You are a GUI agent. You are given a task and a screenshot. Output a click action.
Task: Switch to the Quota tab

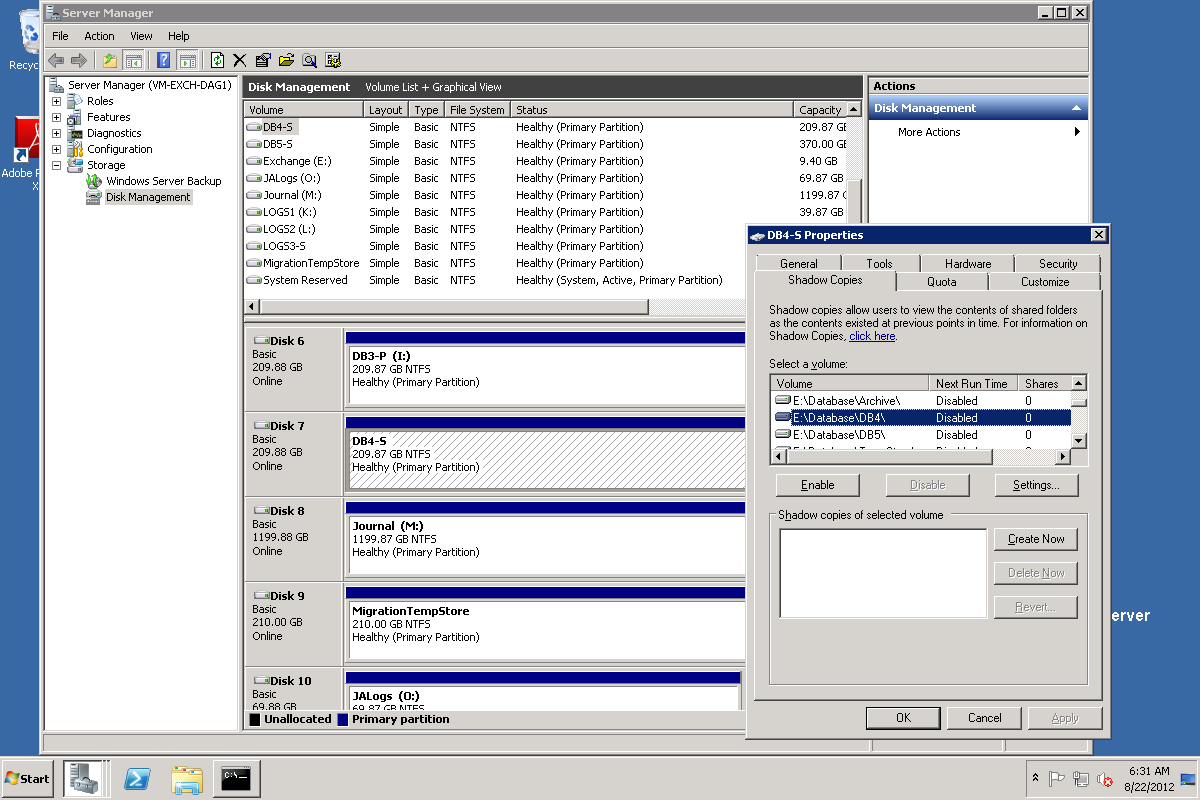[941, 282]
